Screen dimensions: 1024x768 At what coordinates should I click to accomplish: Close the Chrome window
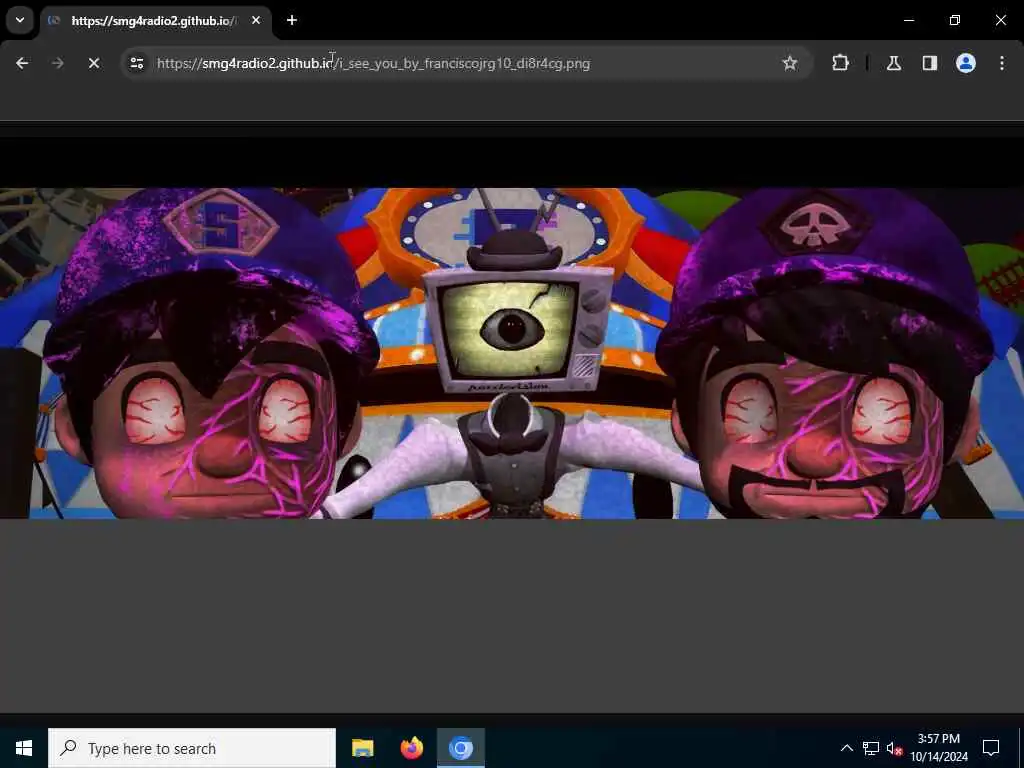(1000, 20)
